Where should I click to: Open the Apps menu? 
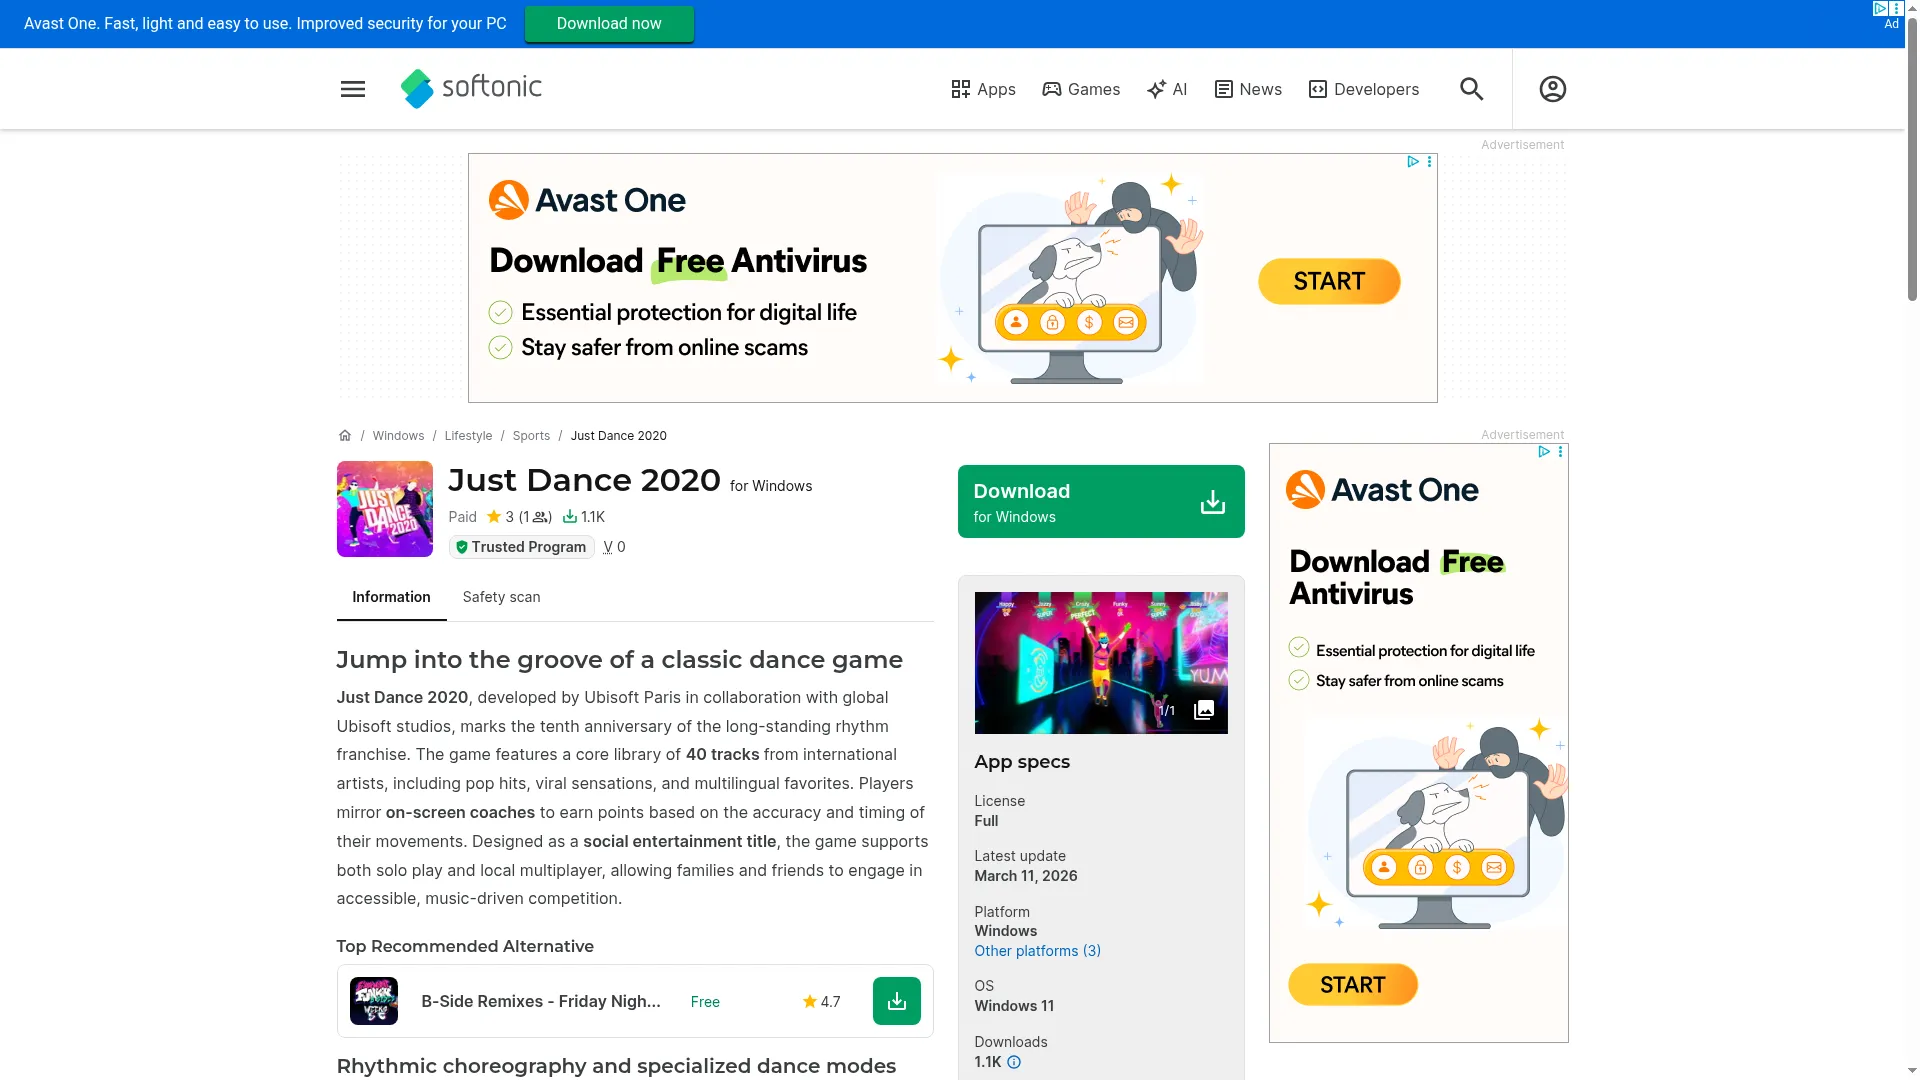[x=983, y=89]
